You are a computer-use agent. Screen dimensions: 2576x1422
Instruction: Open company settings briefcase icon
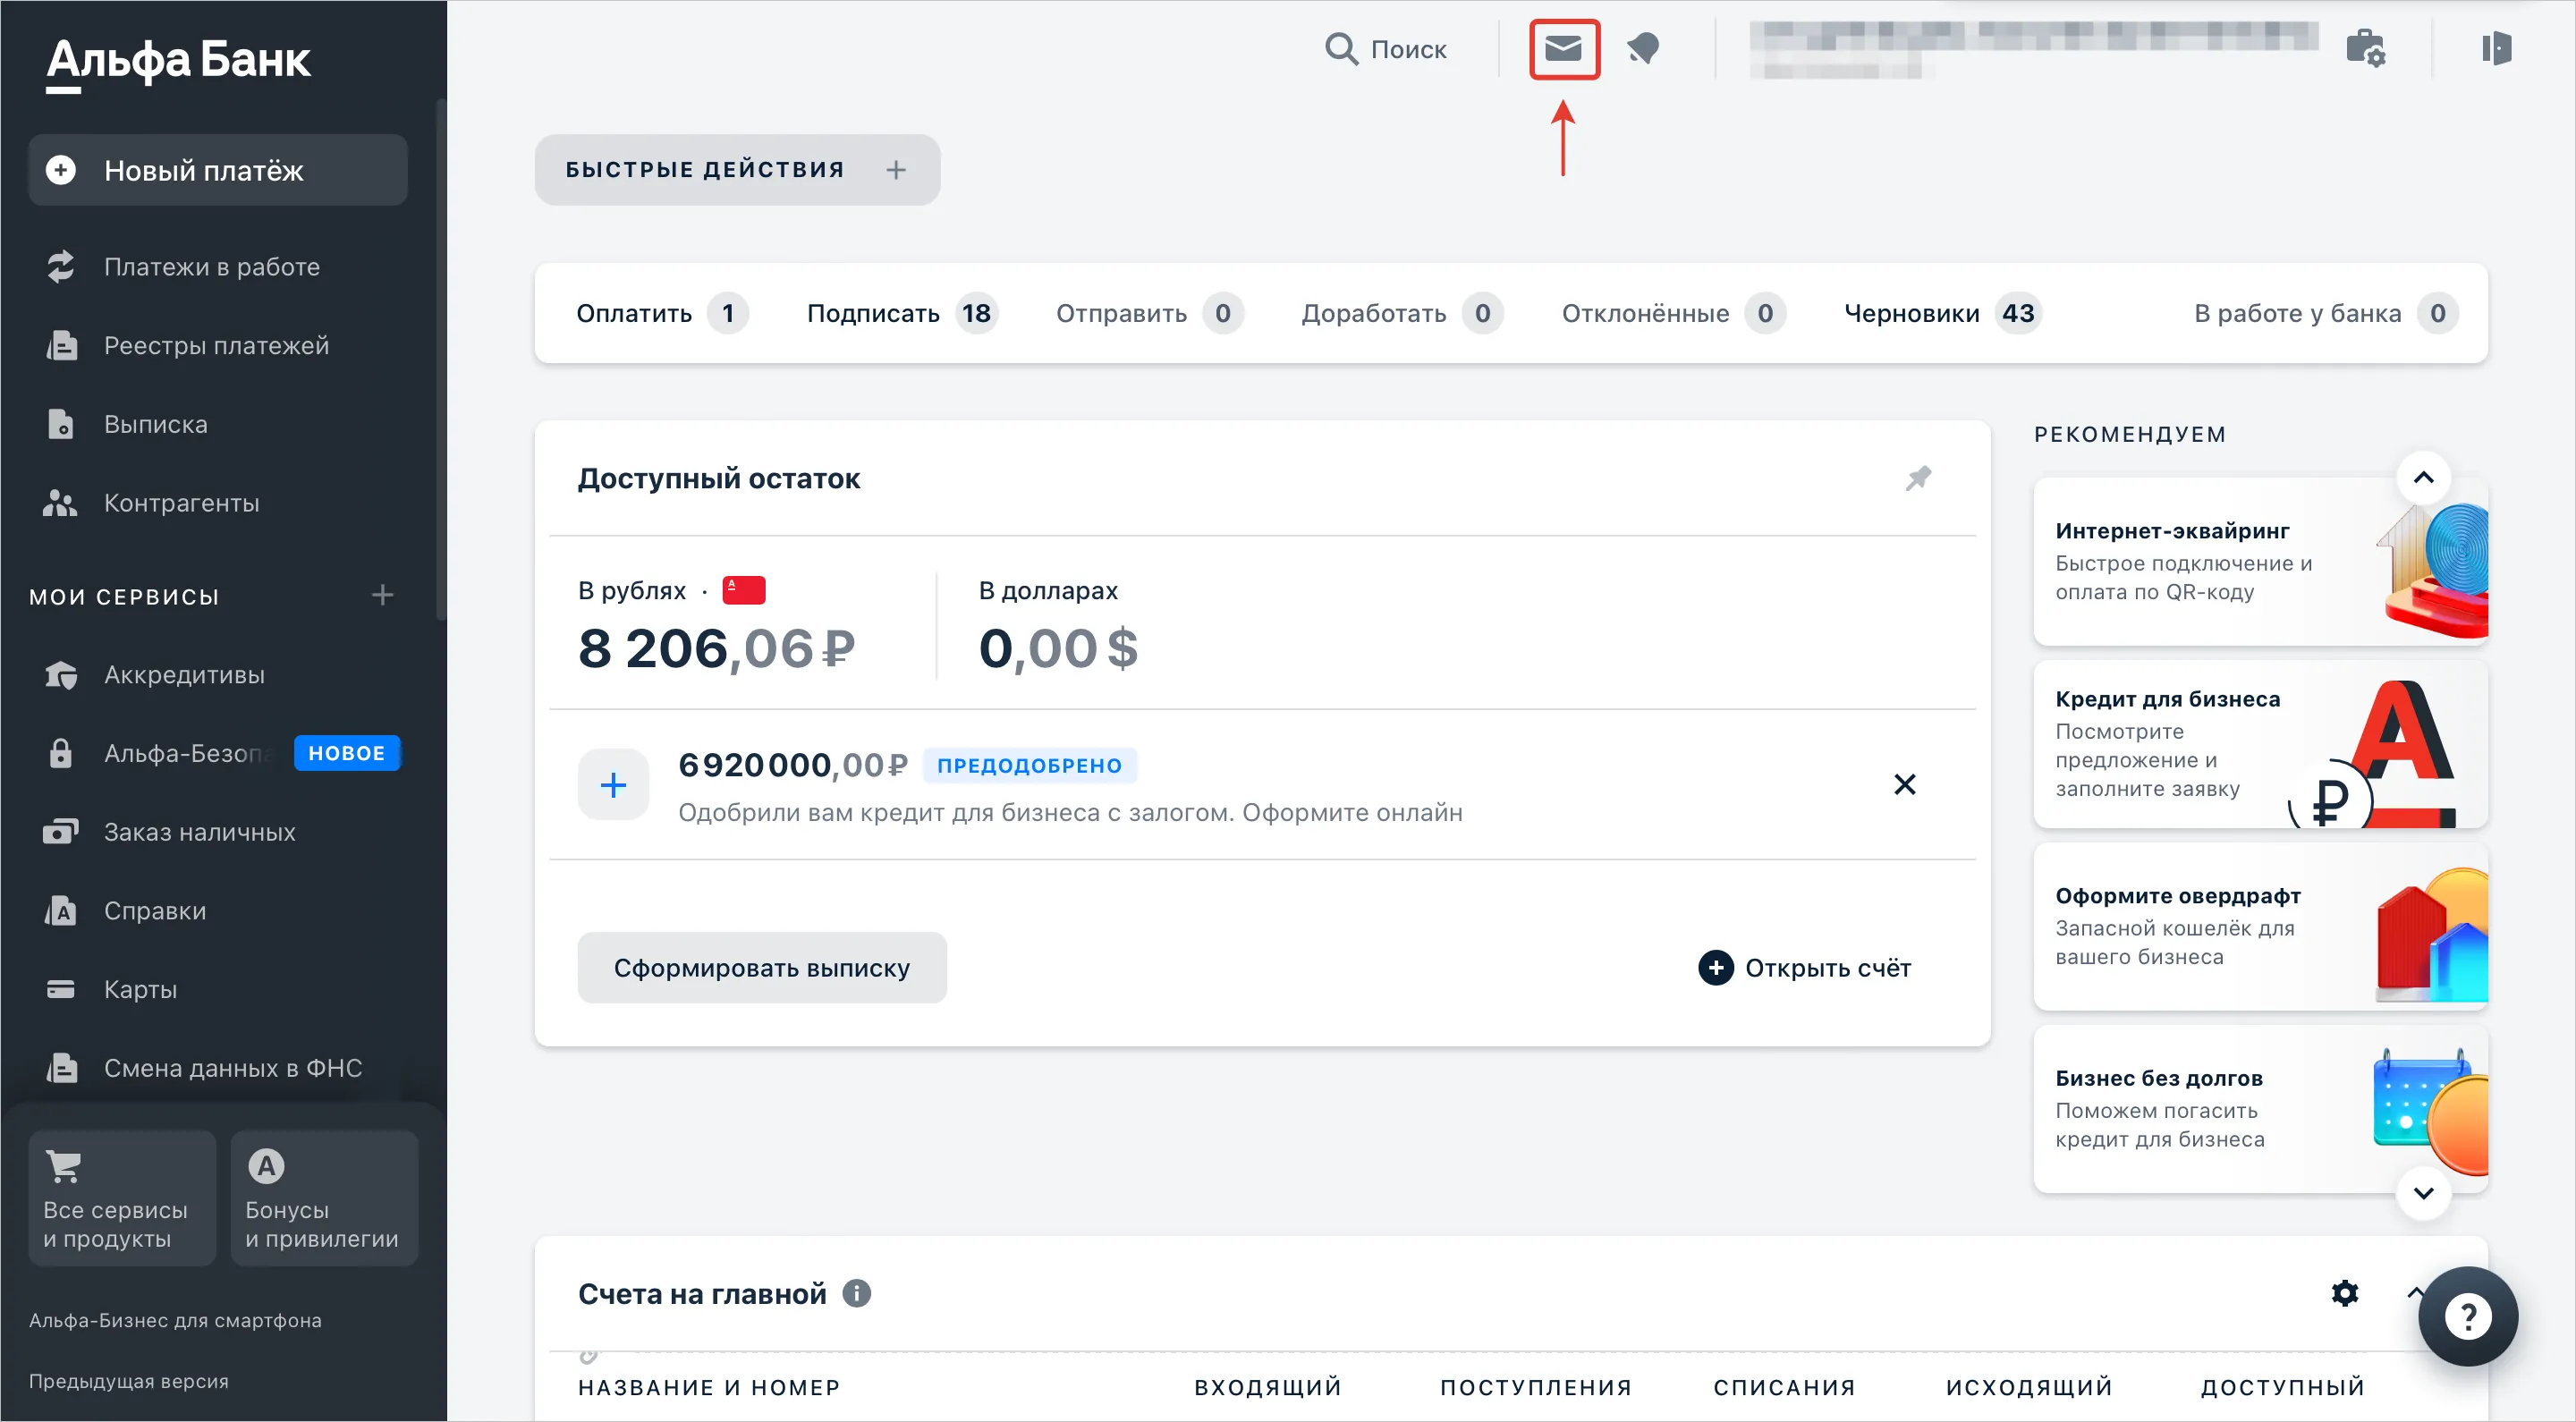[2365, 48]
